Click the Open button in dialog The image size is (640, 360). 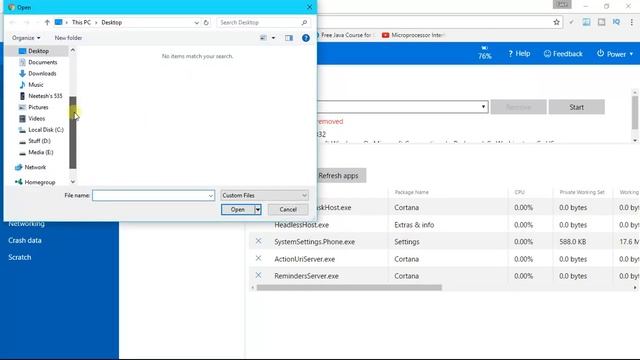pyautogui.click(x=238, y=209)
